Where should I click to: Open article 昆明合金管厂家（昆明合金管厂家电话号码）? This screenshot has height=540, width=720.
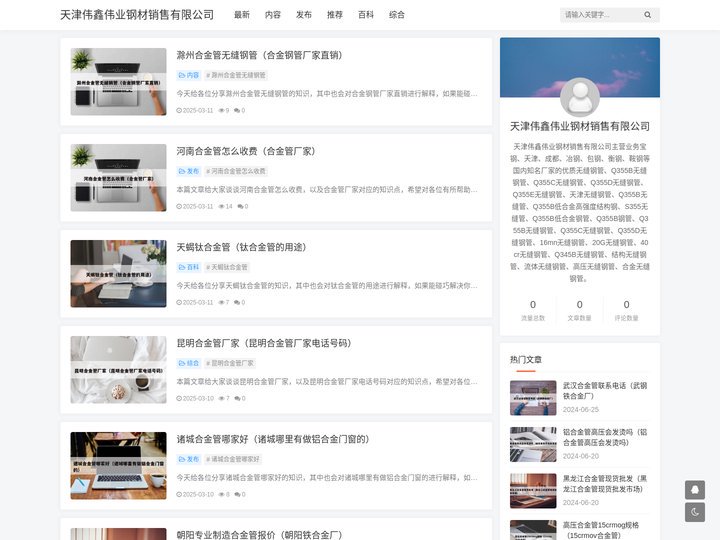(x=264, y=343)
